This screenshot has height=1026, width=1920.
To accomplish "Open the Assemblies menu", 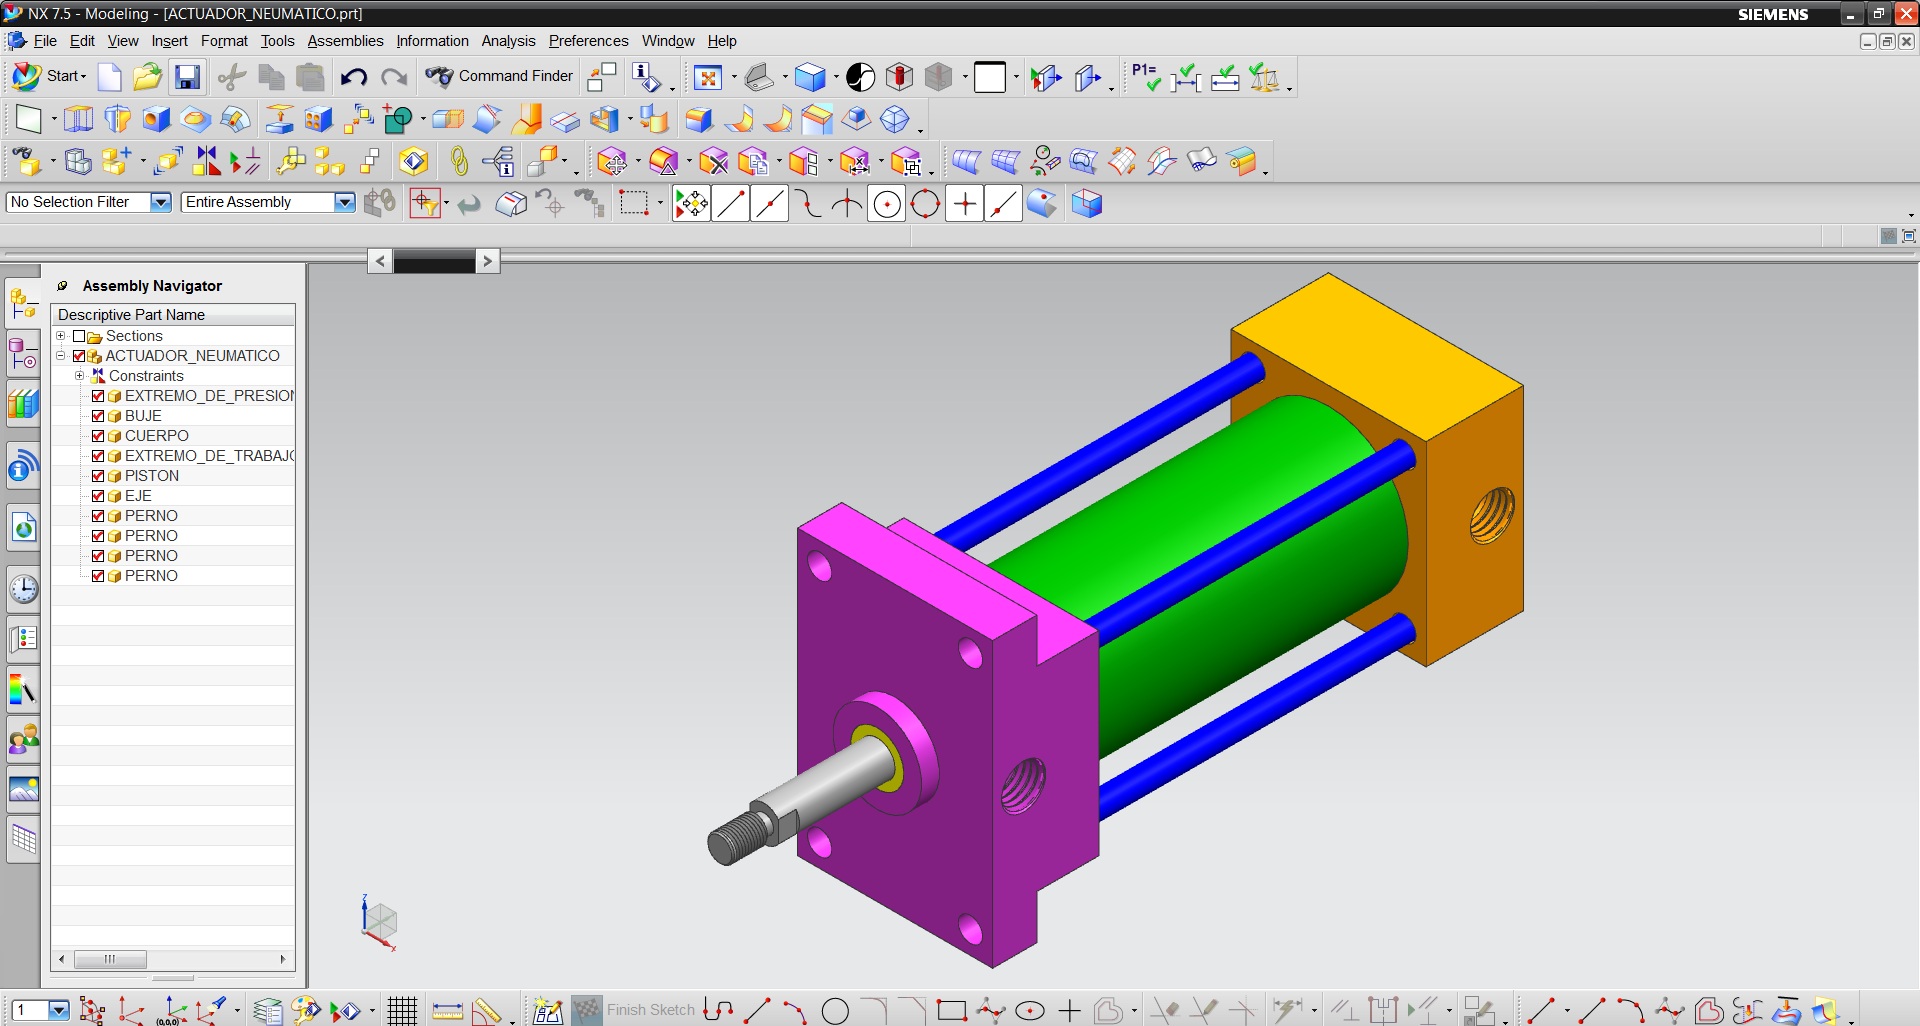I will pyautogui.click(x=345, y=41).
